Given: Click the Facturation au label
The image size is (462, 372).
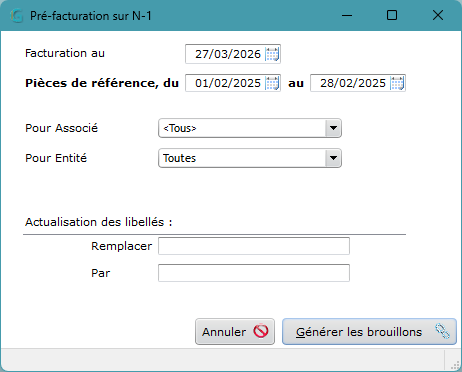Looking at the screenshot, I should (x=65, y=53).
